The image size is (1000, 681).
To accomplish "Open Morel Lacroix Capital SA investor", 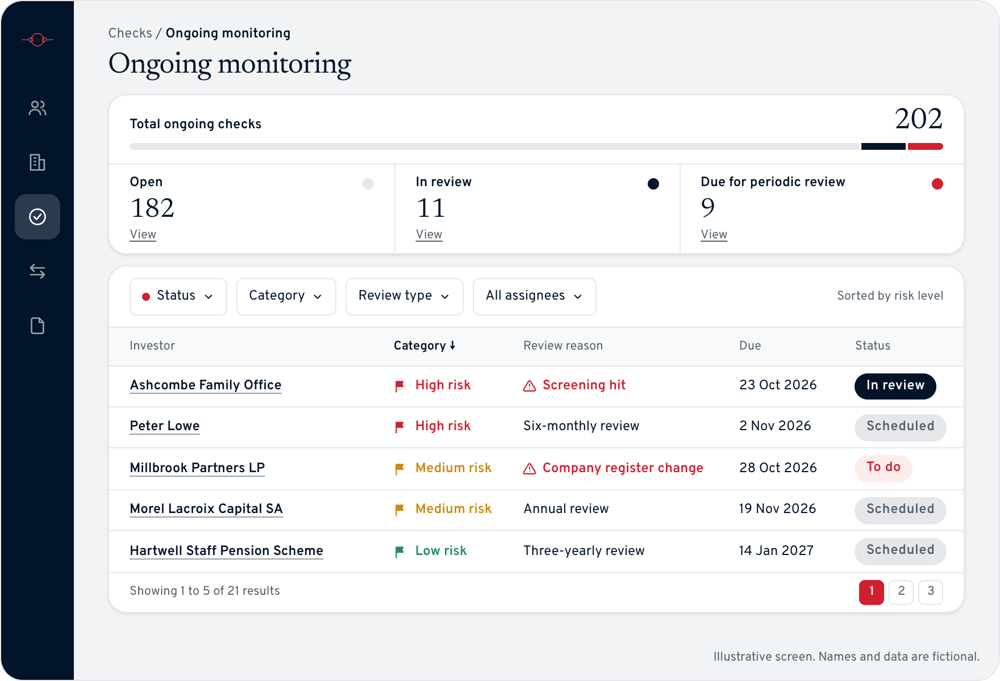I will pos(206,509).
